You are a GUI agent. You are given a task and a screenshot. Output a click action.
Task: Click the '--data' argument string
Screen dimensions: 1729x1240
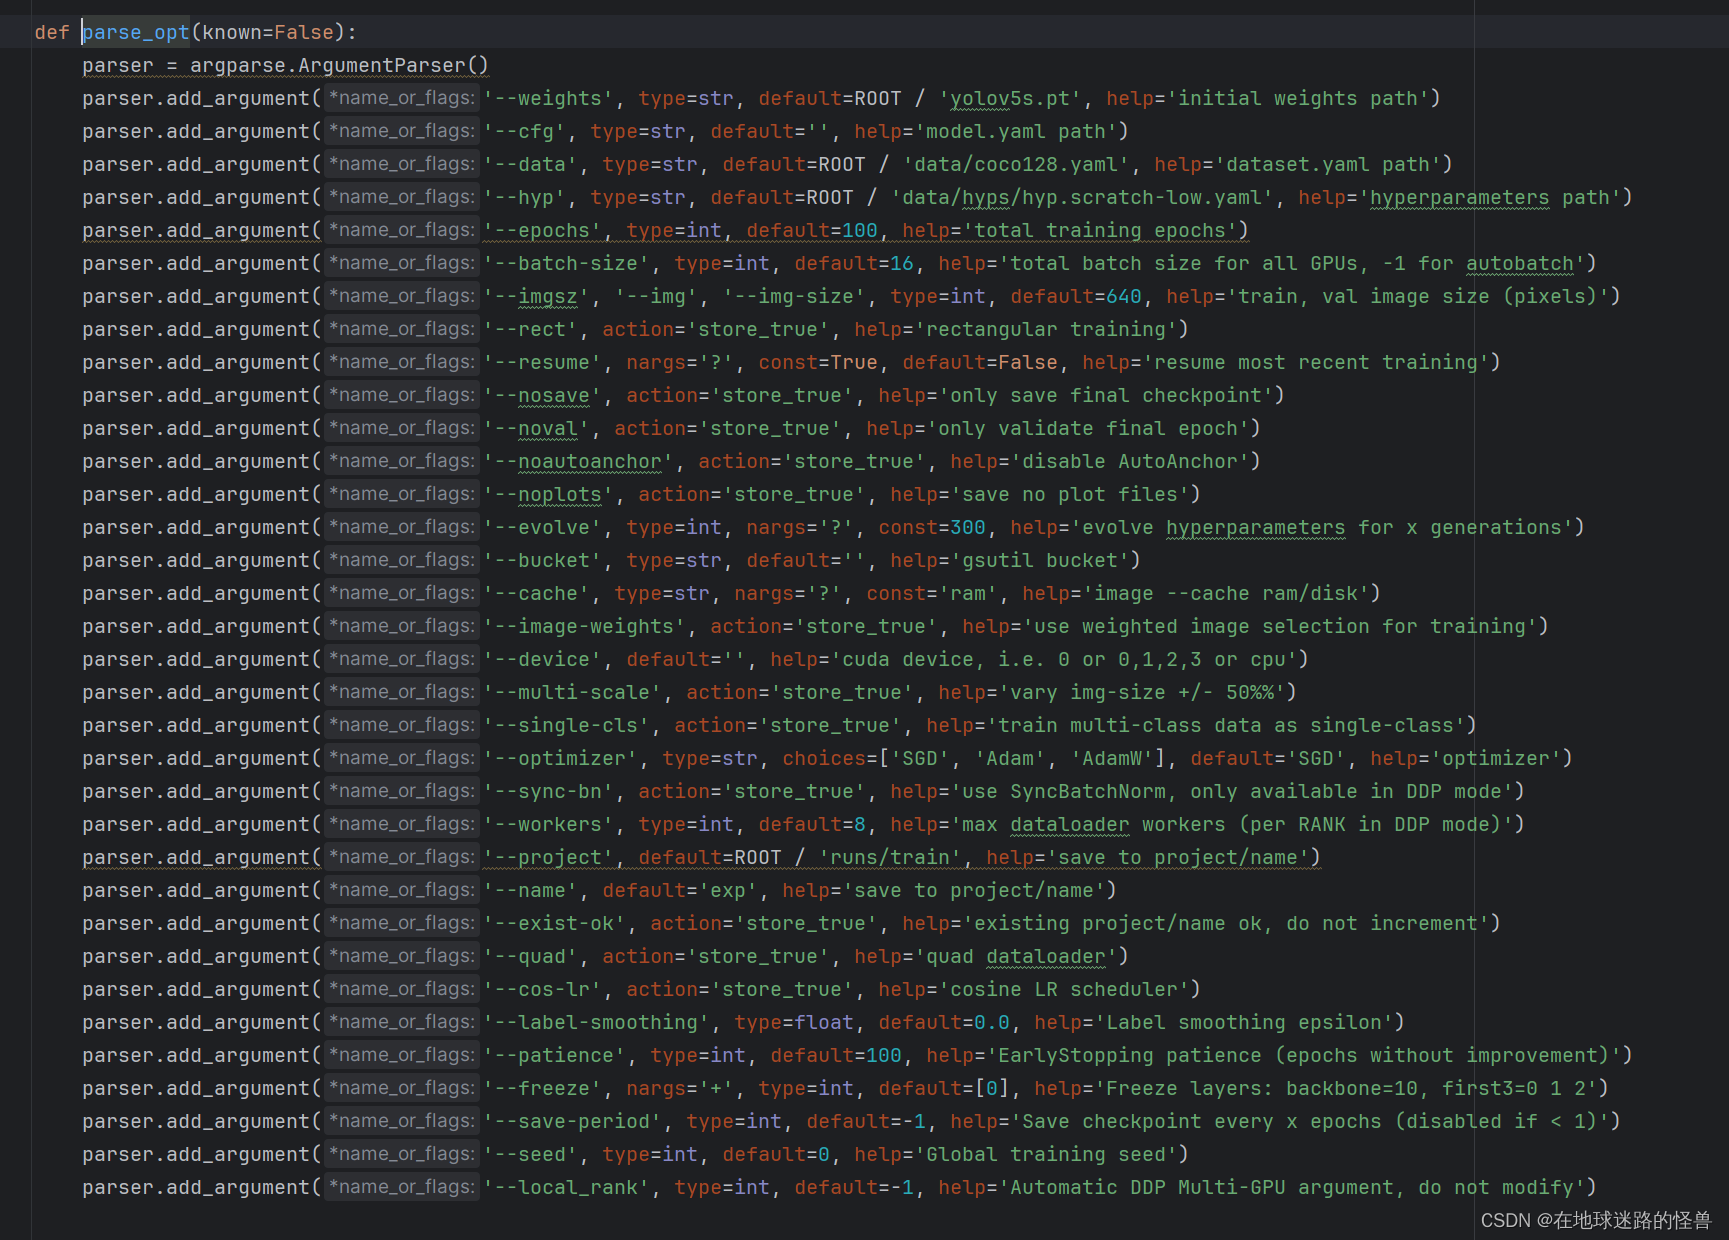coord(531,164)
